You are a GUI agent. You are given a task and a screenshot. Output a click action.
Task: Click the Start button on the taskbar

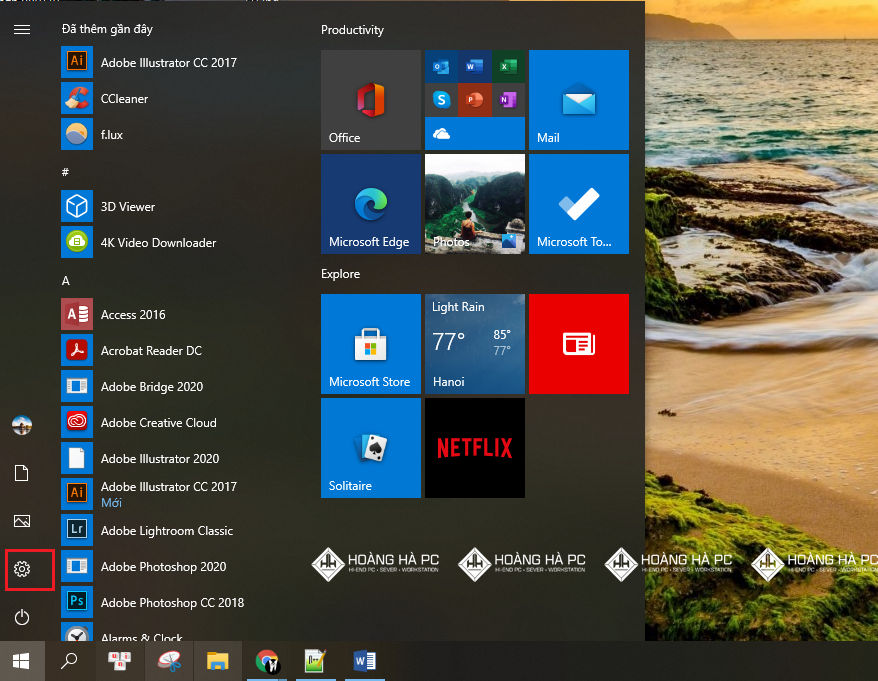(x=21, y=661)
